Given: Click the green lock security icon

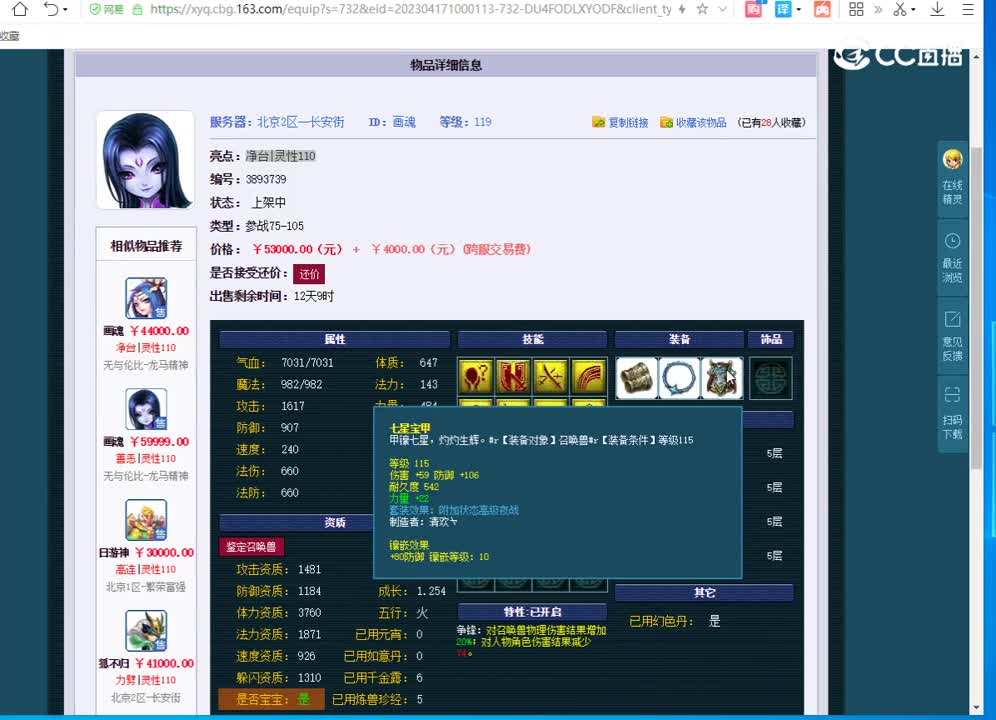Looking at the screenshot, I should tap(137, 10).
